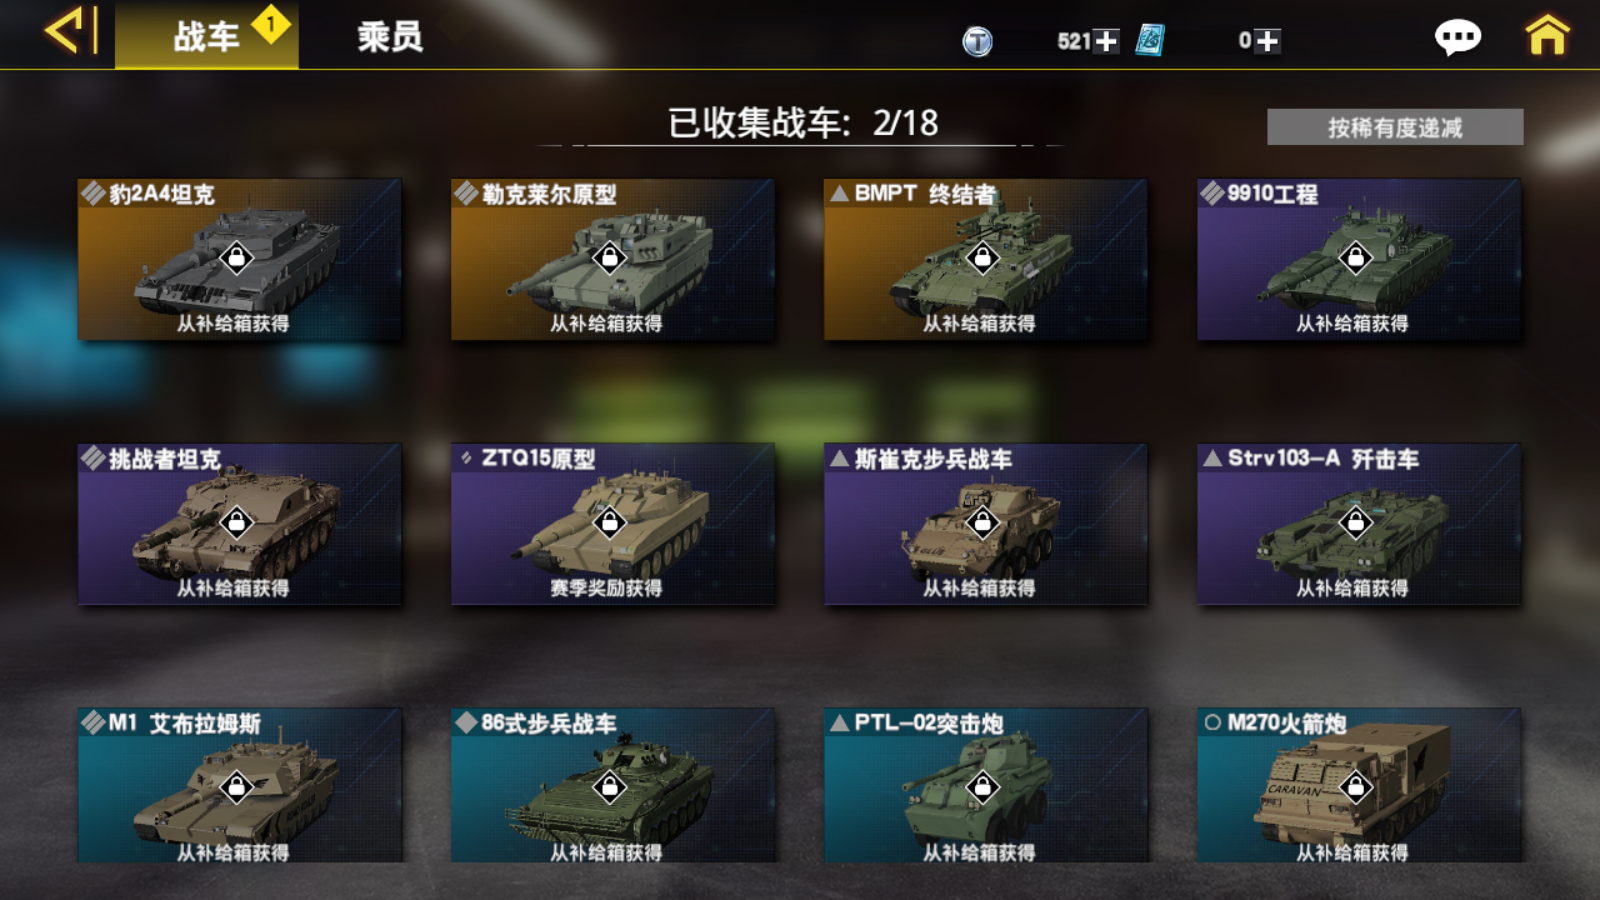Click lock icon on M270火箭炮
Viewport: 1600px width, 900px height.
click(x=1356, y=787)
